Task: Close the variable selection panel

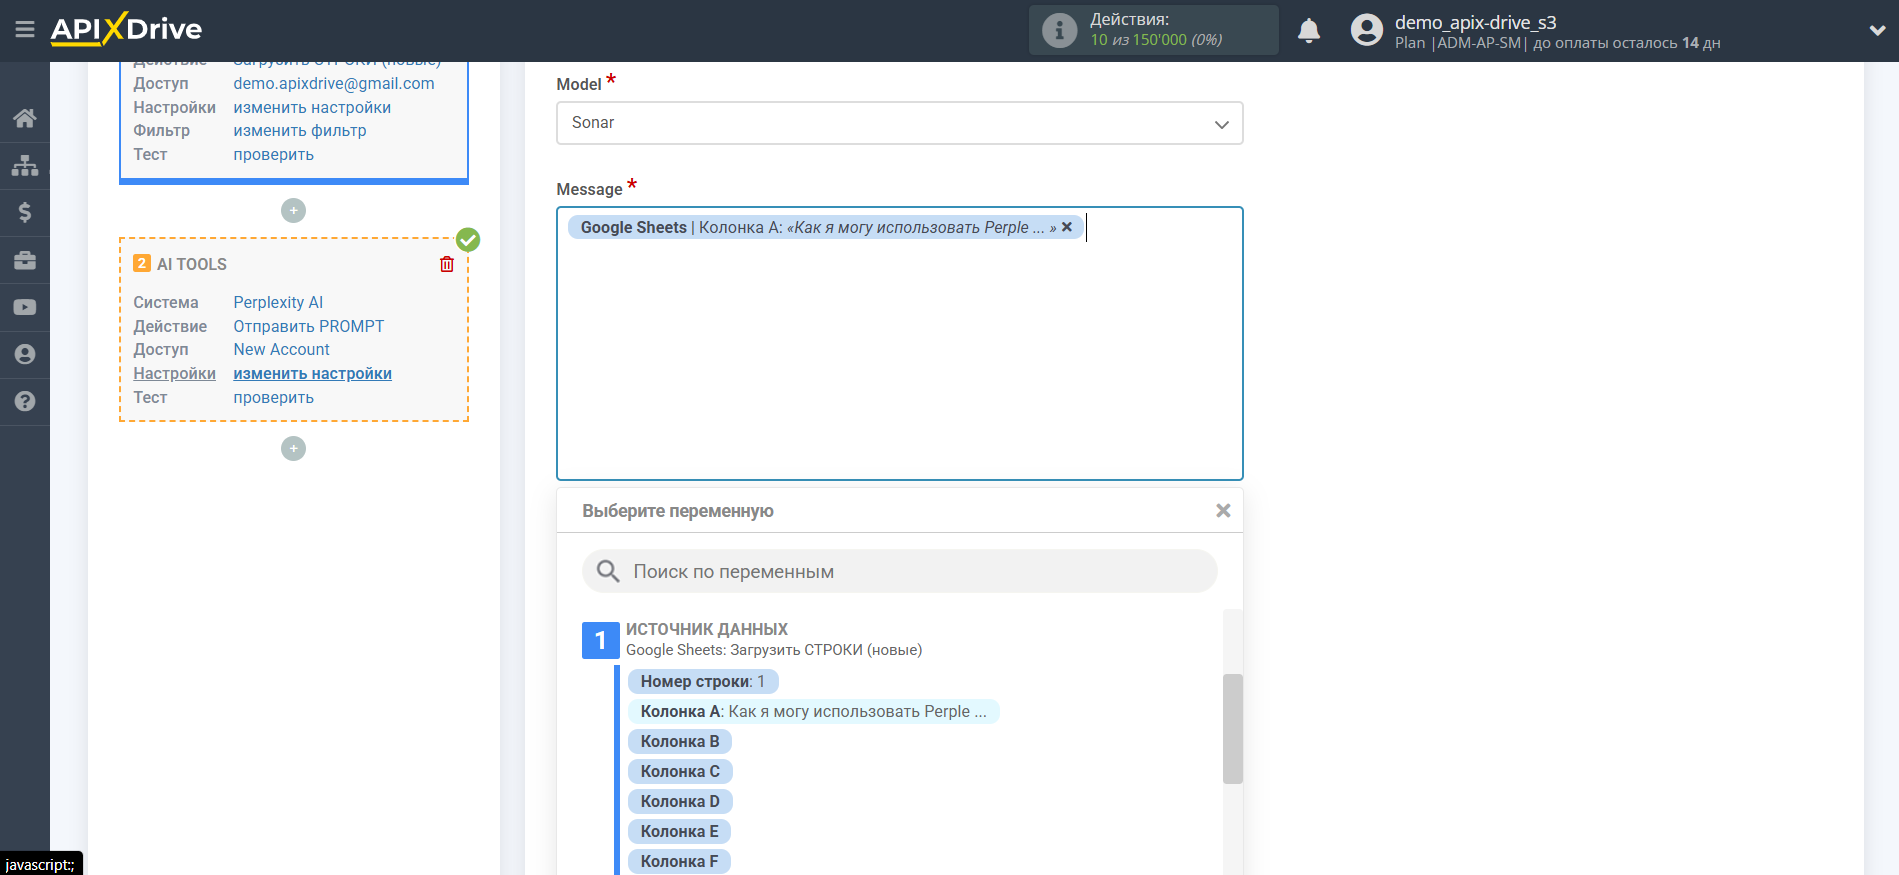Action: [1223, 510]
